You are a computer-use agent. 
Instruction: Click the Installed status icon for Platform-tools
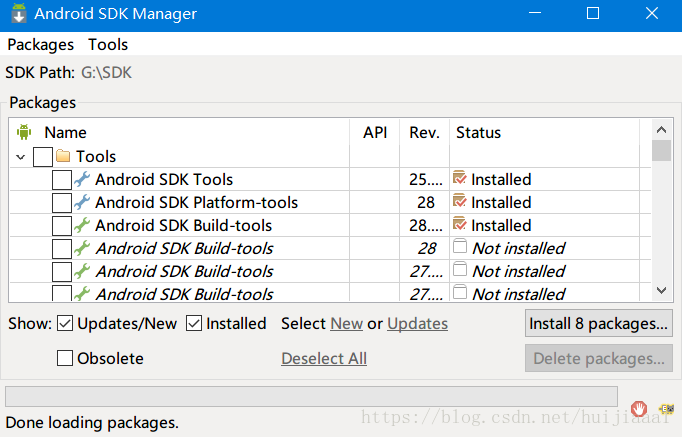459,201
